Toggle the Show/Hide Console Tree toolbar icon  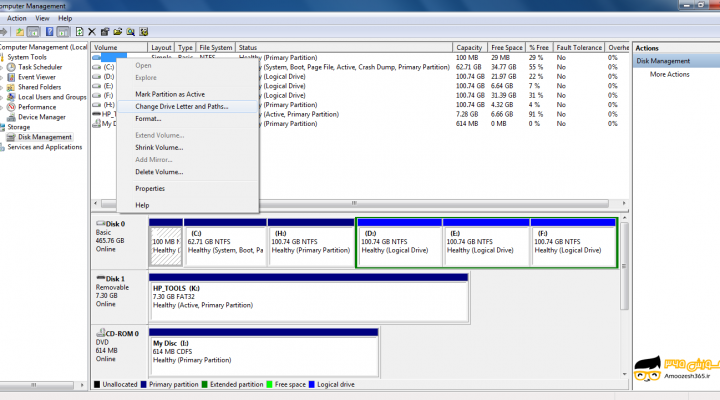33,32
